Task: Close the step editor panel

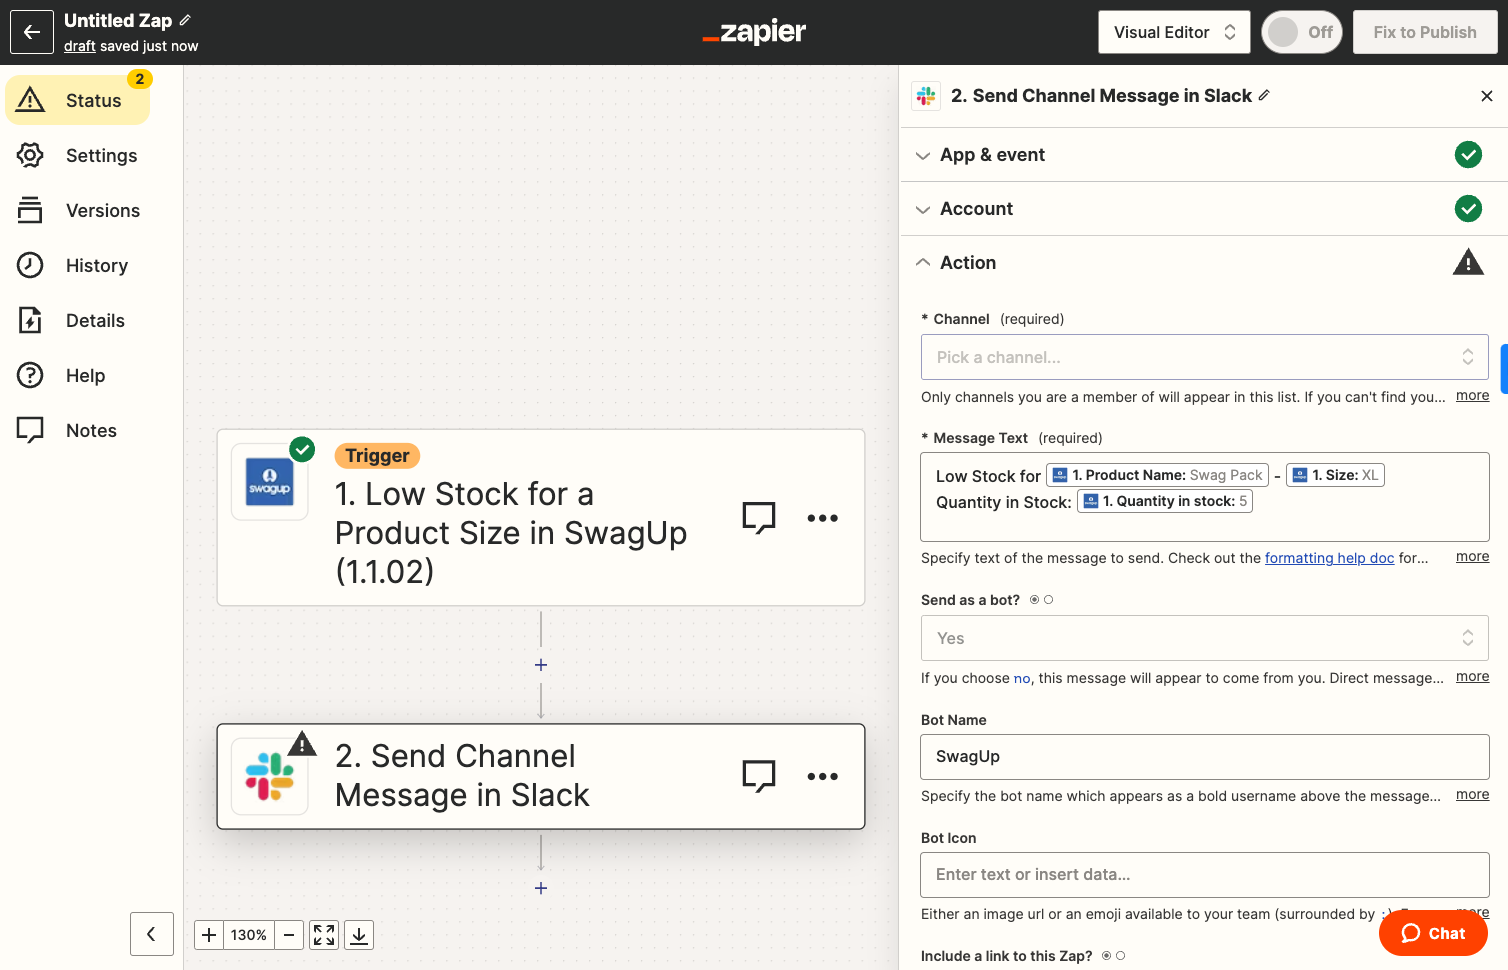Action: pos(1487,96)
